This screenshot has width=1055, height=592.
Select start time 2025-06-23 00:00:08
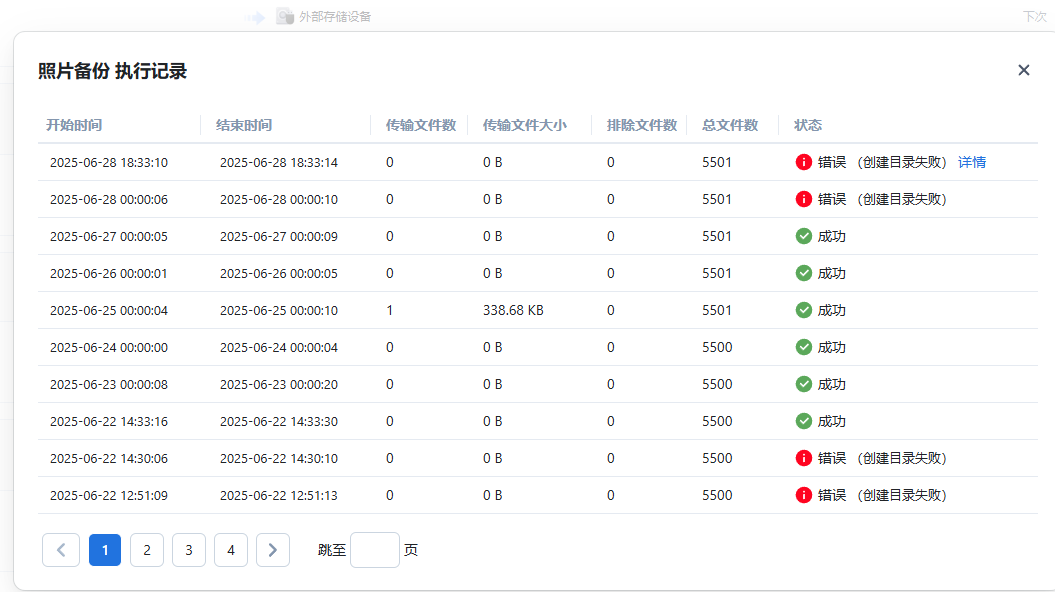coord(109,384)
